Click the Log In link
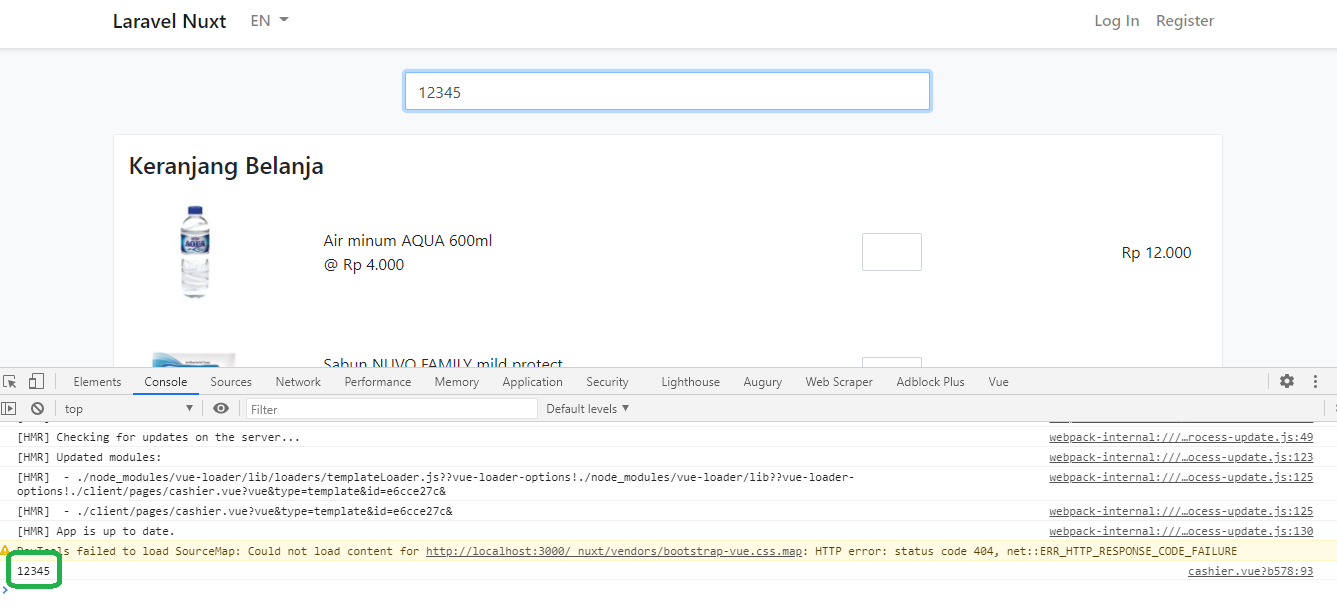The height and width of the screenshot is (611, 1337). tap(1116, 20)
